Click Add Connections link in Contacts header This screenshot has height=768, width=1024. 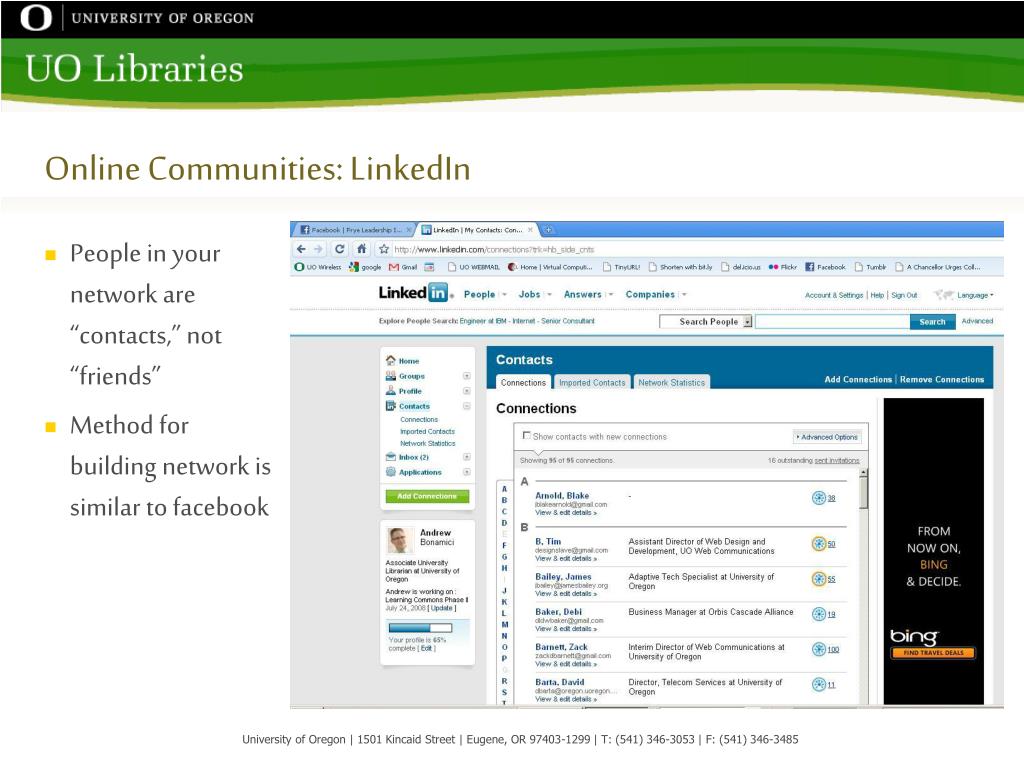click(857, 379)
